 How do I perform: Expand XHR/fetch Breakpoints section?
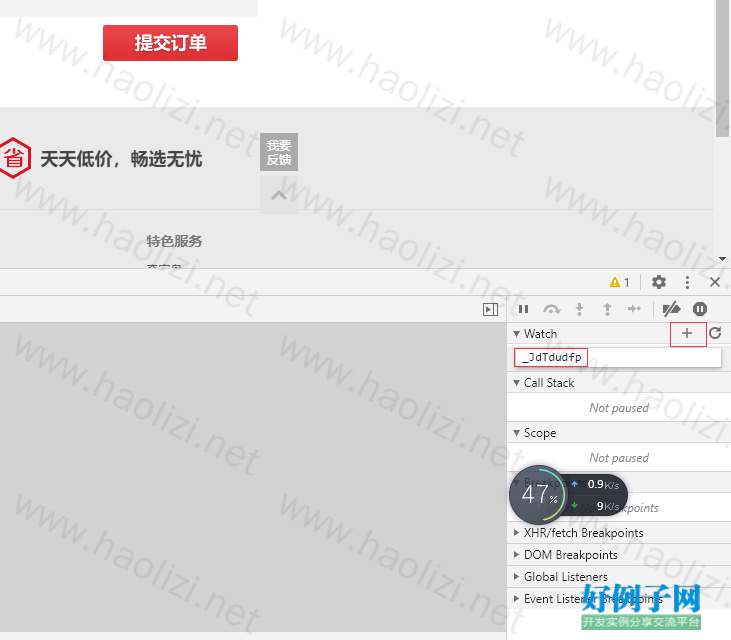583,533
